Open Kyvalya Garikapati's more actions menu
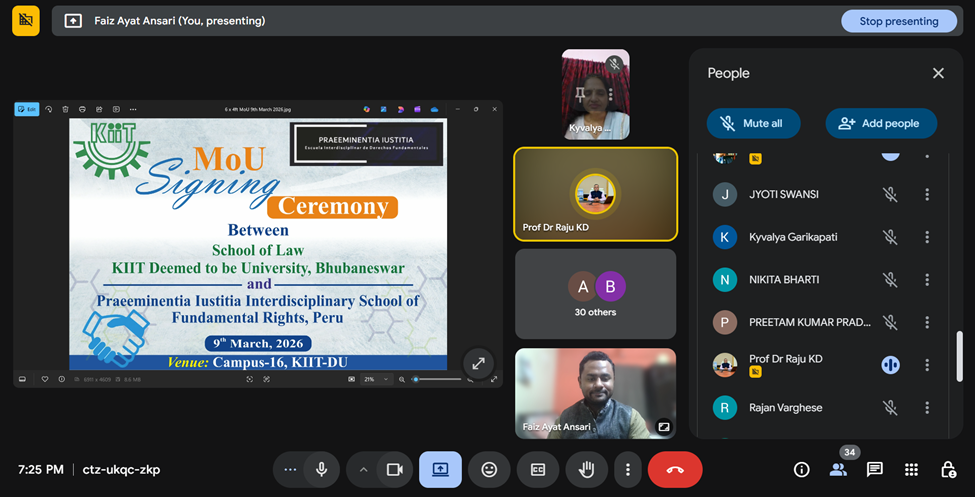 [926, 237]
